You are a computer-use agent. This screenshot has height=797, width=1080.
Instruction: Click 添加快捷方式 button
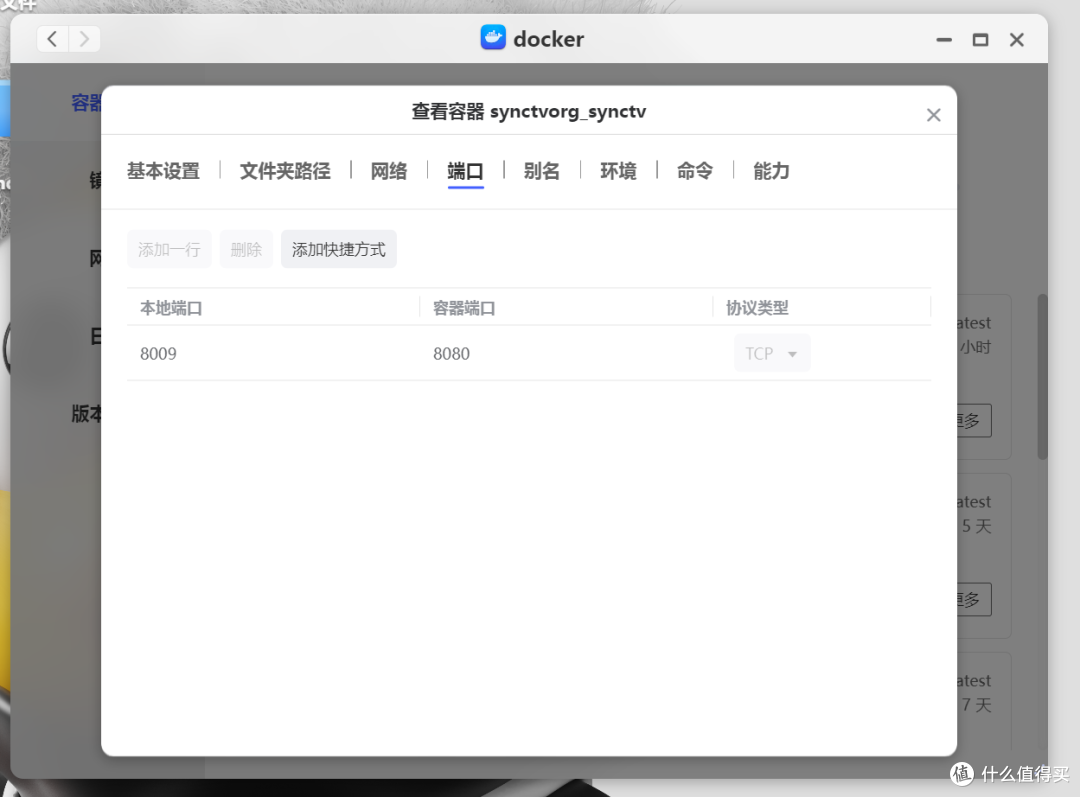point(339,249)
